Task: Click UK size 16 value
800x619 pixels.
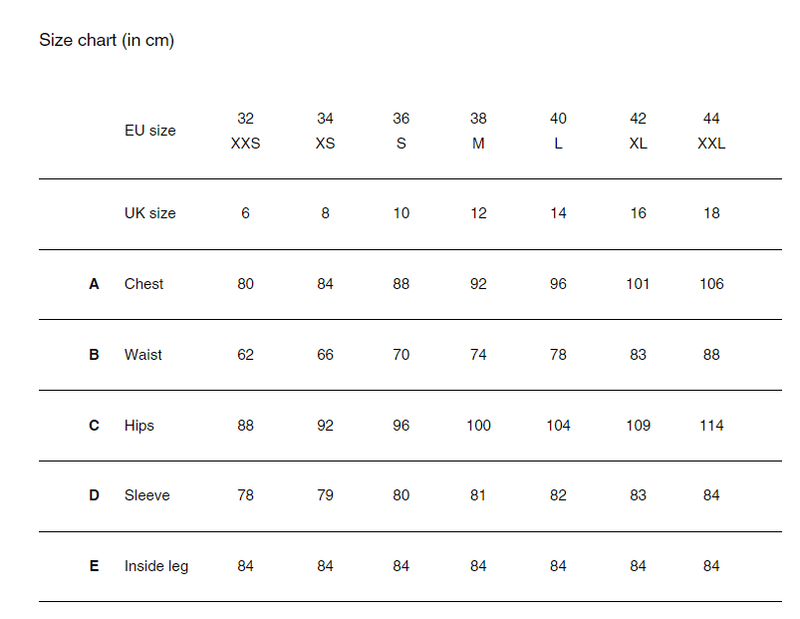Action: coord(638,213)
